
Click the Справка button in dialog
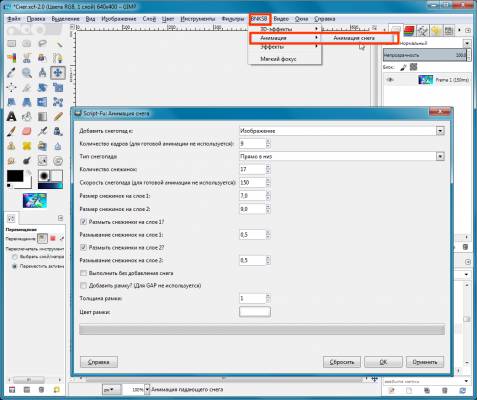pos(99,362)
